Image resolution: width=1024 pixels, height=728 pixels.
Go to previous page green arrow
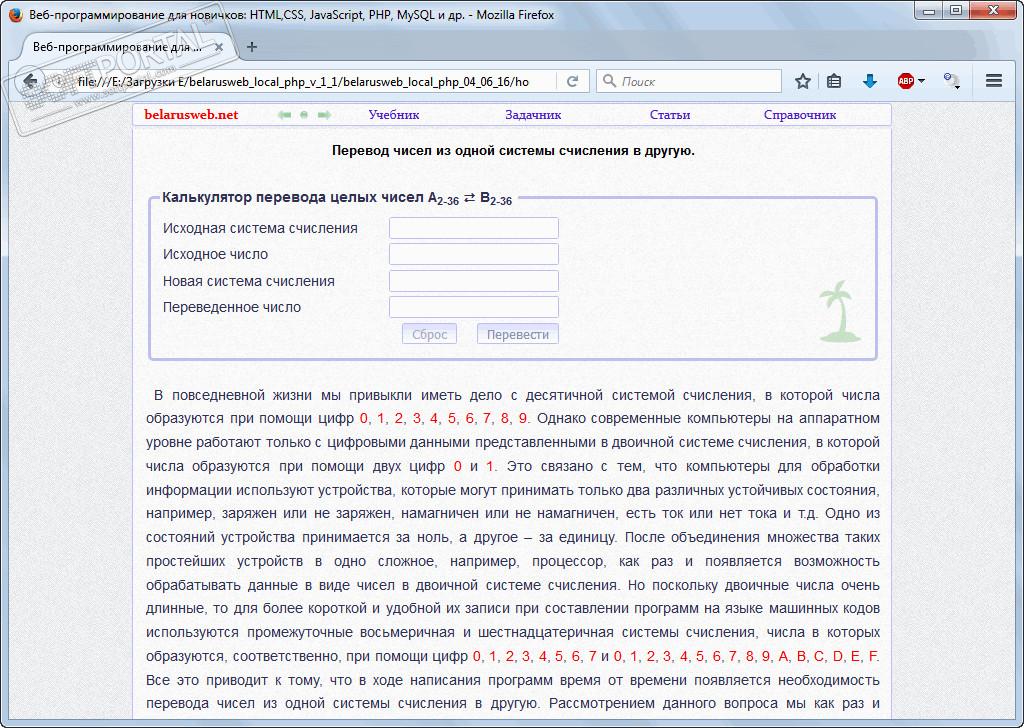coord(284,115)
